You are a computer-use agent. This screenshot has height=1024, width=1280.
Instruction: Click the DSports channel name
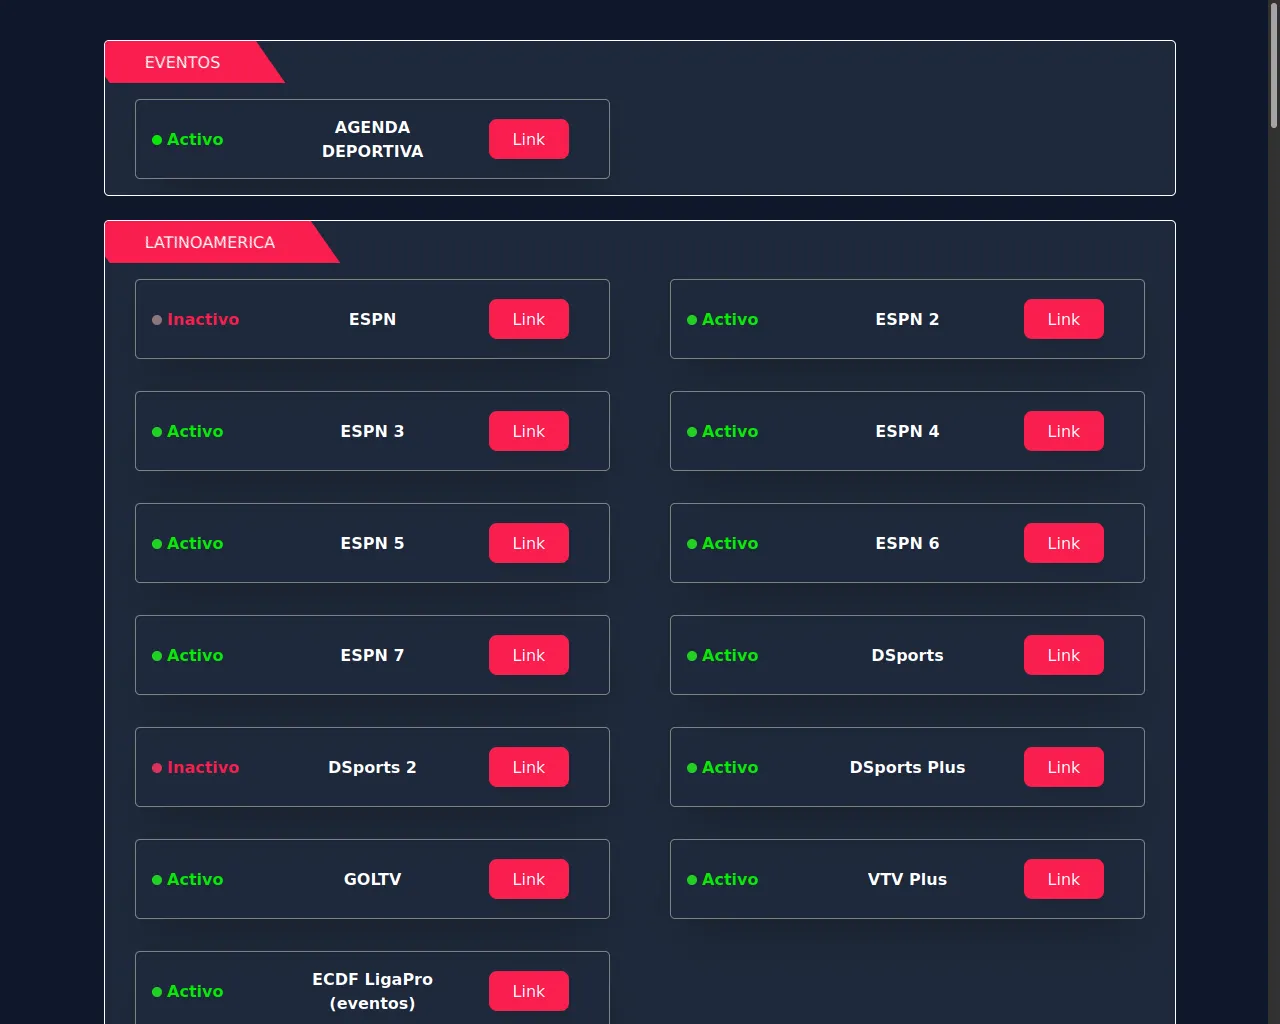coord(907,655)
